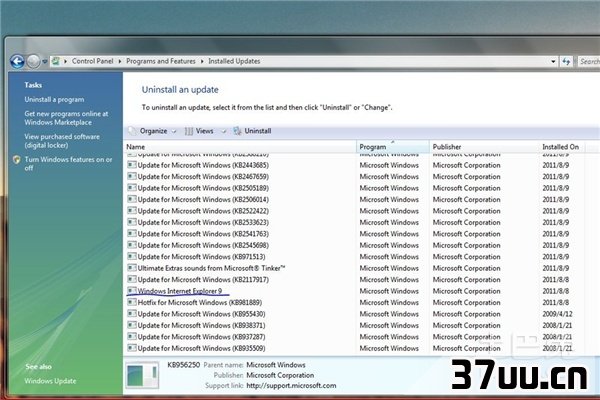Open recent pages dropdown next to Forward

(x=45, y=62)
